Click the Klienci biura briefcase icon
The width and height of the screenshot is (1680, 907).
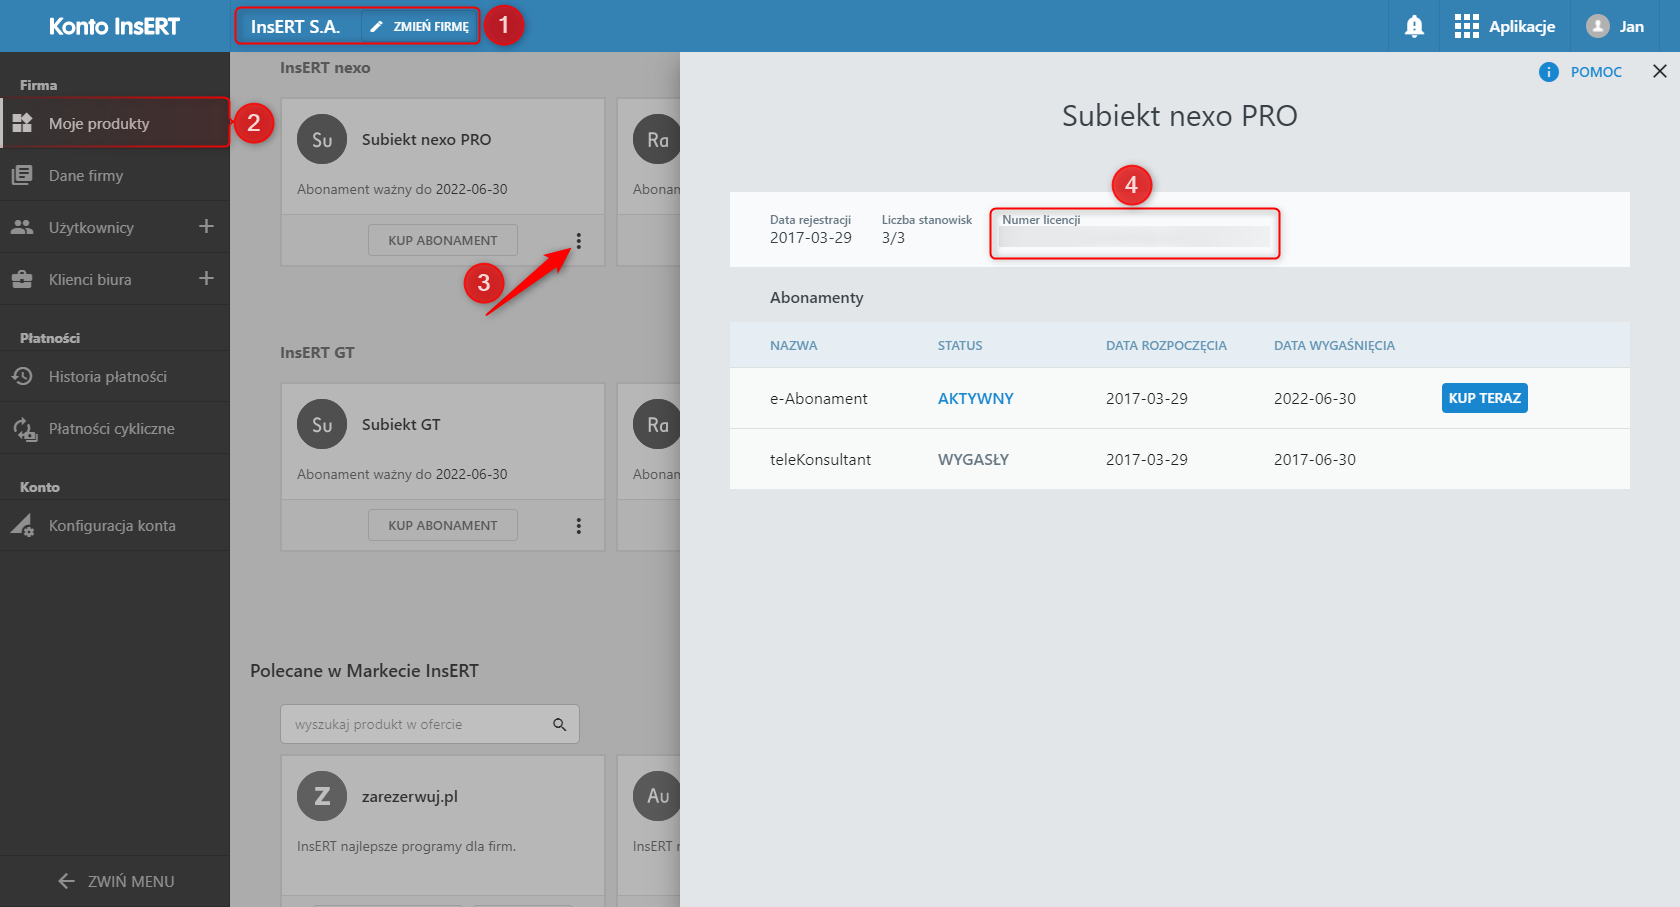(x=22, y=279)
